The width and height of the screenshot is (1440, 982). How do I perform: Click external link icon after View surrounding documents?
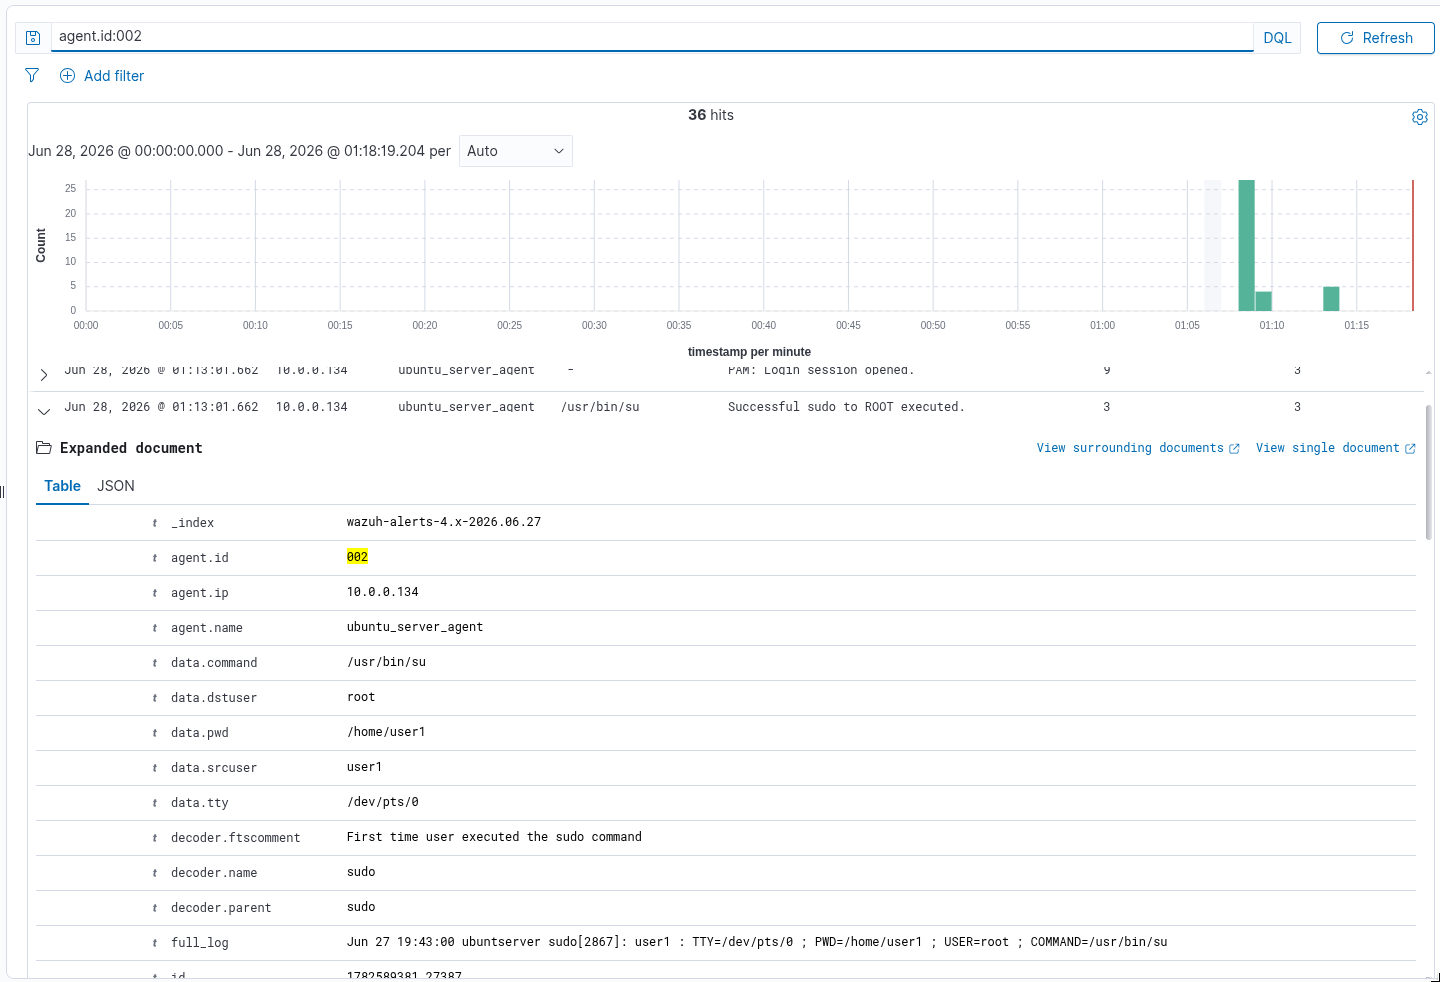1234,449
